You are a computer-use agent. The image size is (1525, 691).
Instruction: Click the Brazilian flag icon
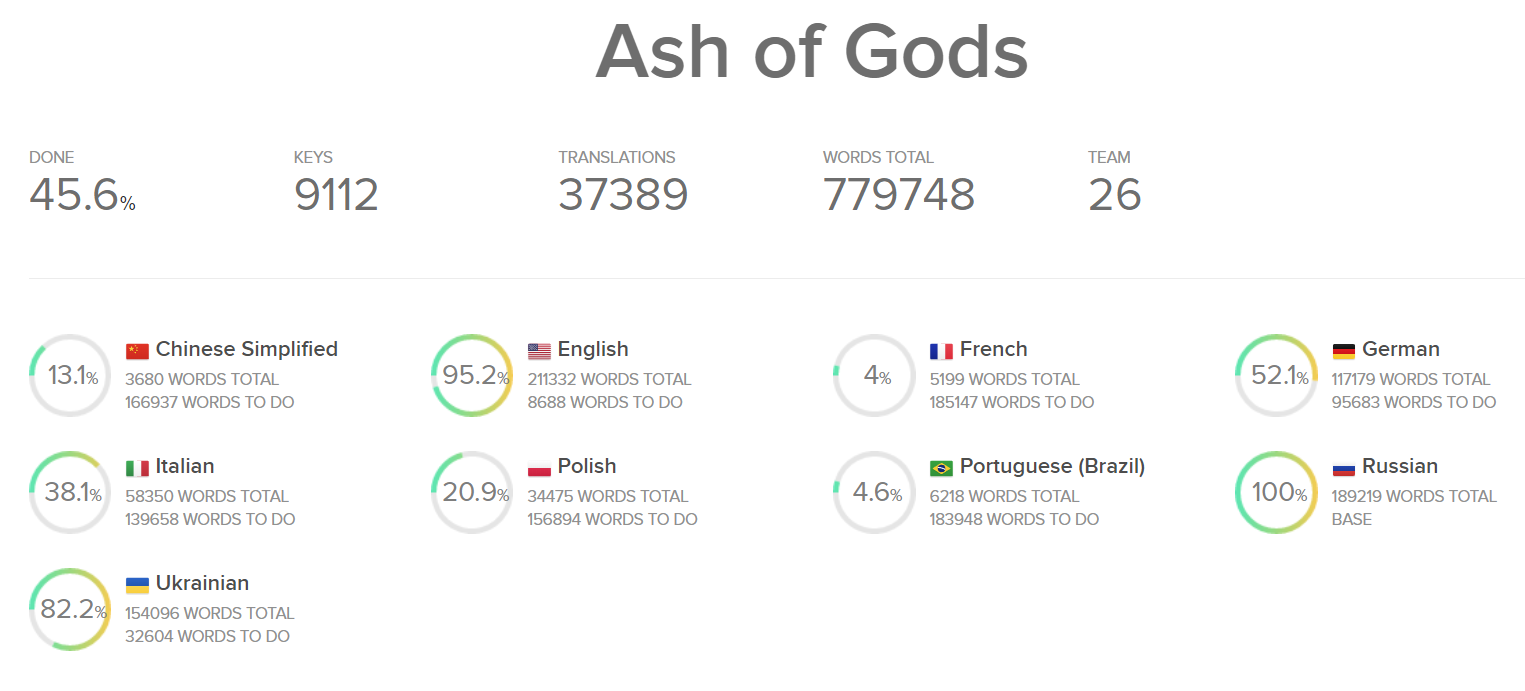pyautogui.click(x=941, y=468)
